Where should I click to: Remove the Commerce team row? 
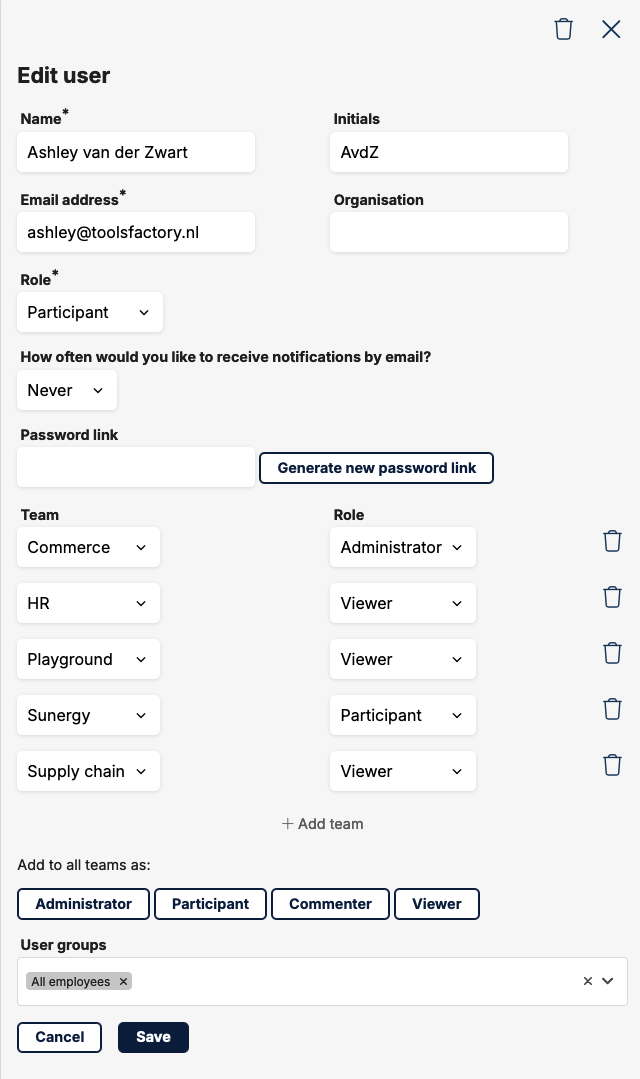coord(612,542)
